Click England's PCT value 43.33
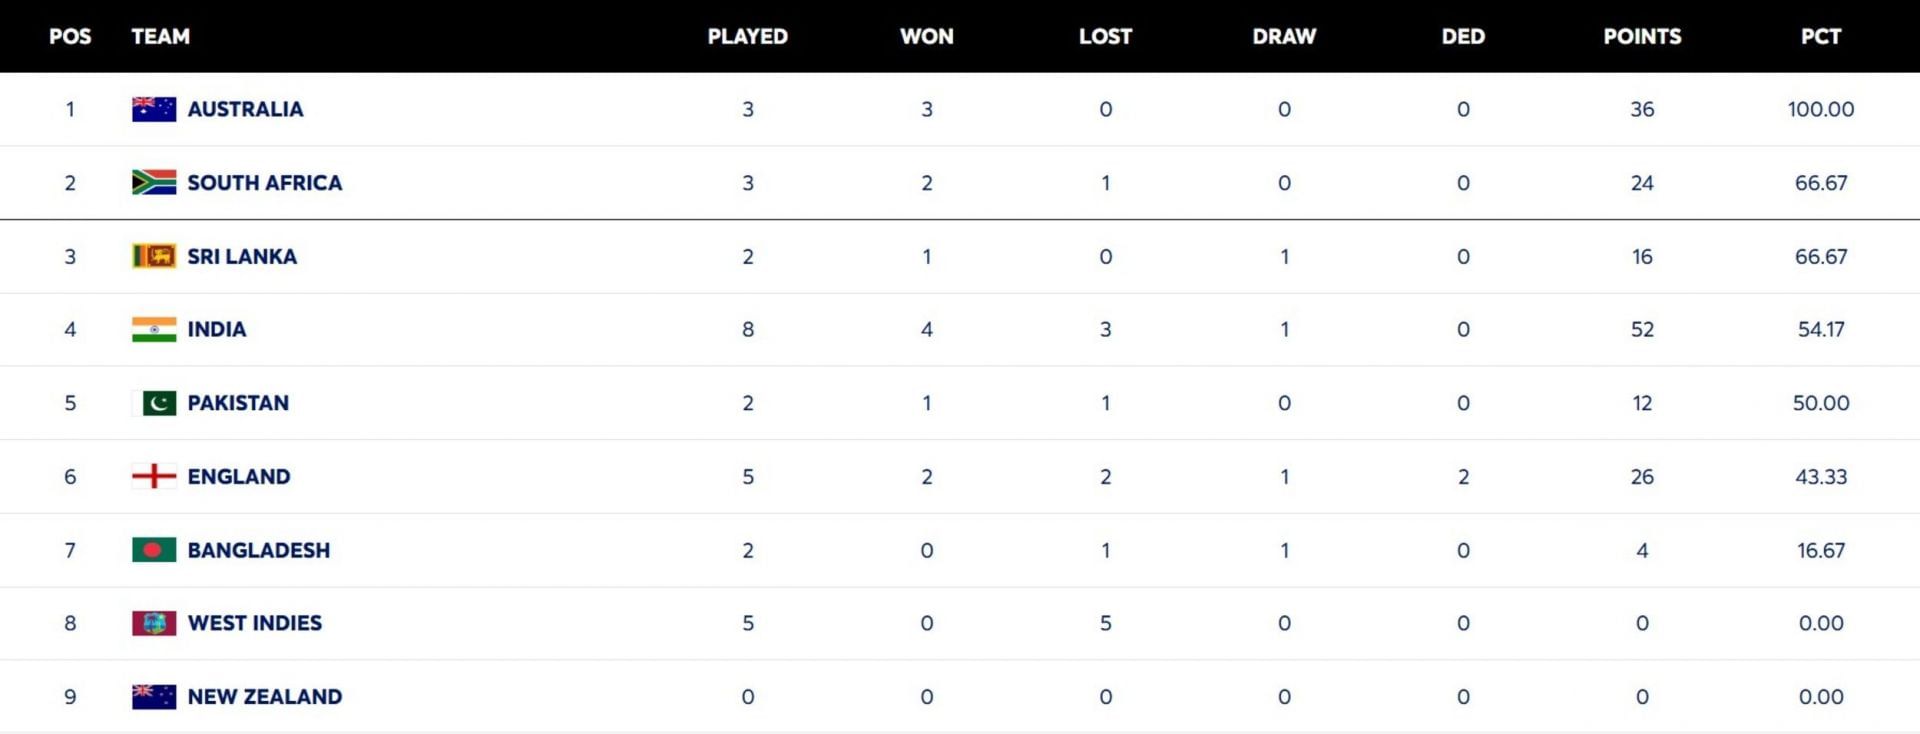Screen dimensions: 1920x734 pos(1820,477)
